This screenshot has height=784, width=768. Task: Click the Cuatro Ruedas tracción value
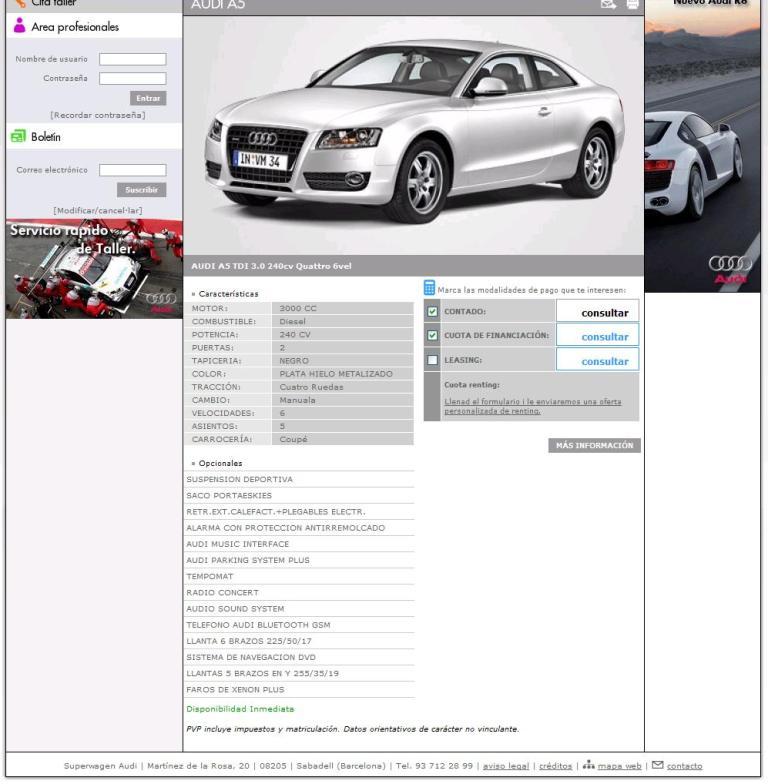(312, 387)
